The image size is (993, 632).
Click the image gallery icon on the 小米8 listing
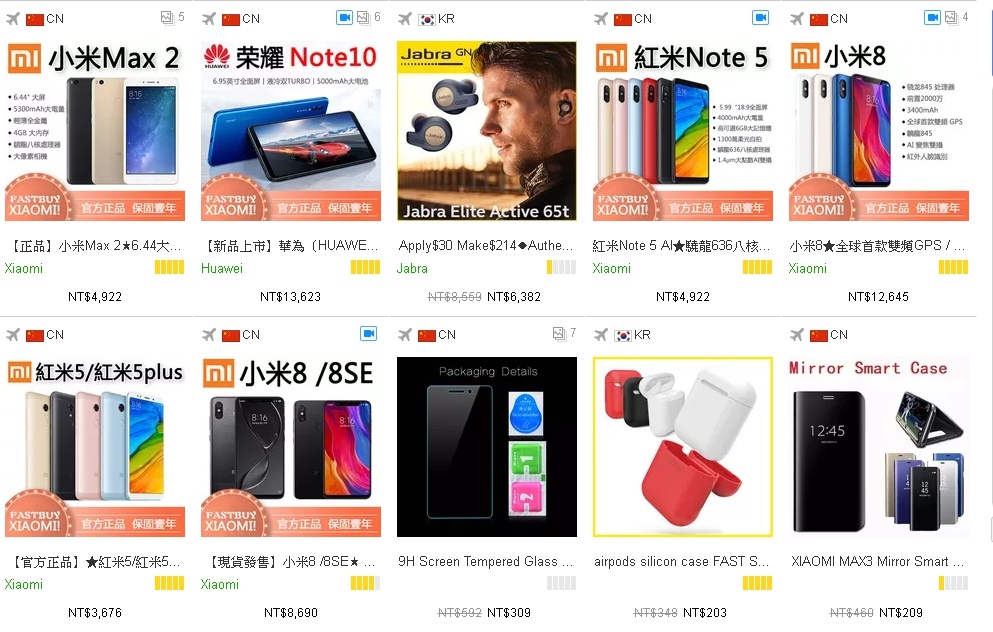[x=951, y=18]
